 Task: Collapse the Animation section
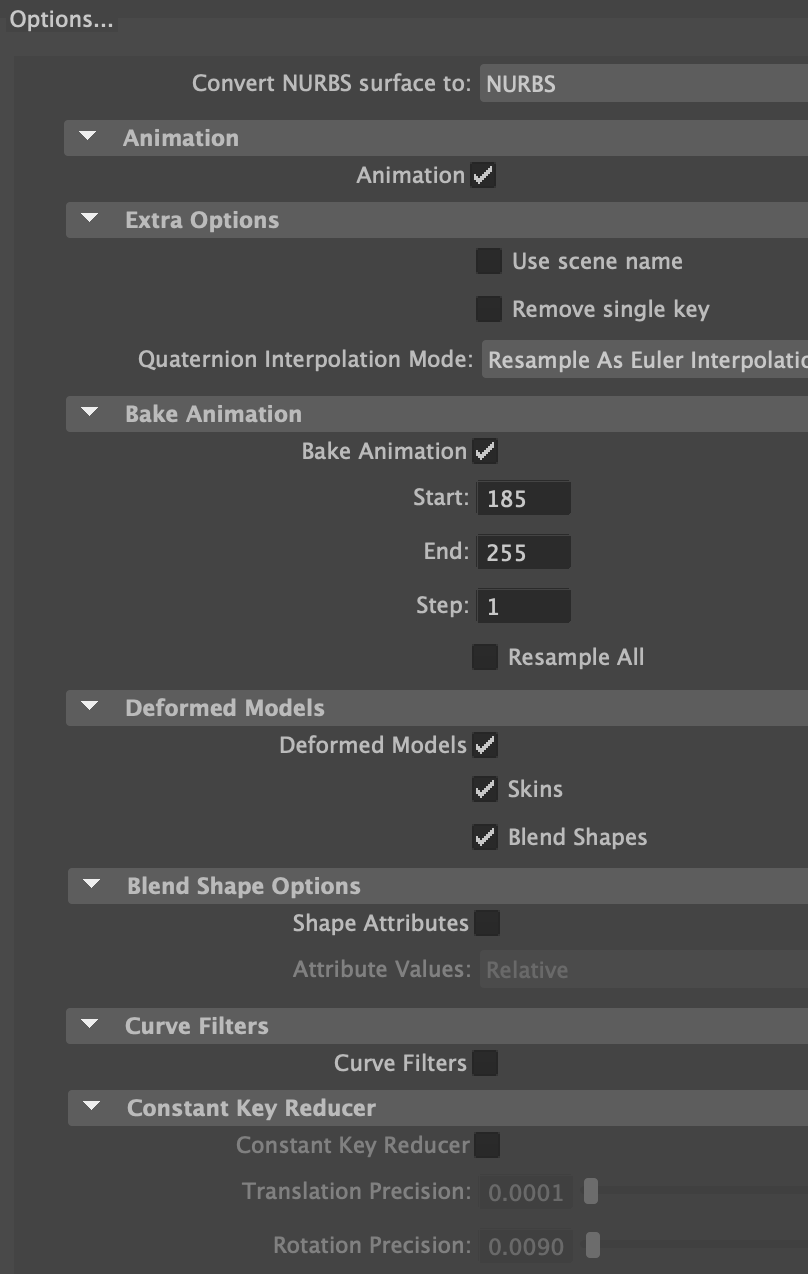click(89, 137)
